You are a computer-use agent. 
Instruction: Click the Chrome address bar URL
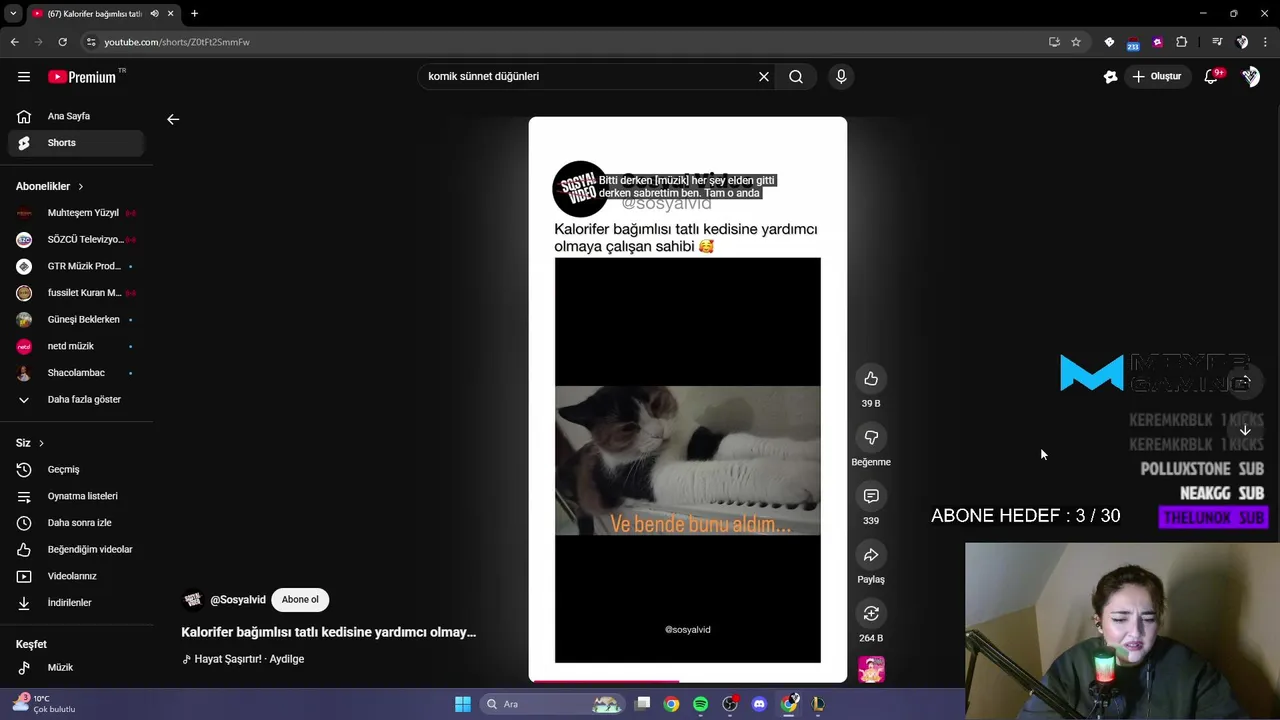click(177, 42)
